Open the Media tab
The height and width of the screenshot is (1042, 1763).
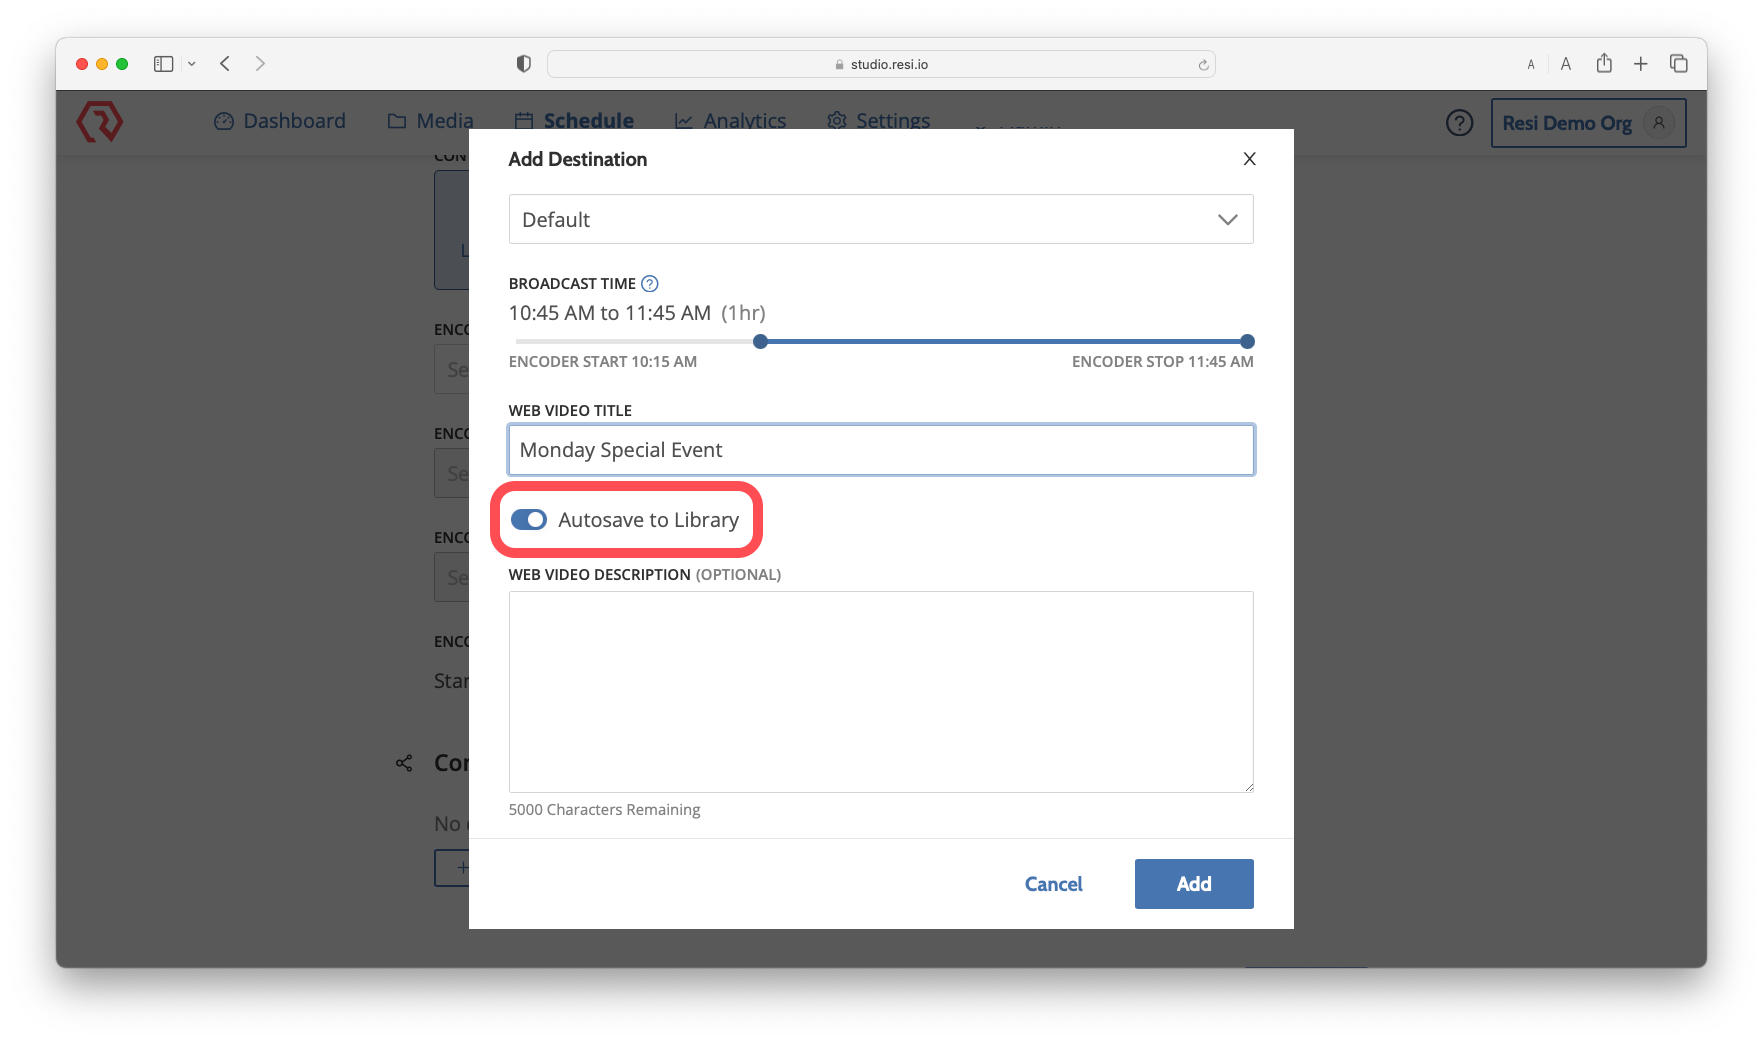click(431, 121)
